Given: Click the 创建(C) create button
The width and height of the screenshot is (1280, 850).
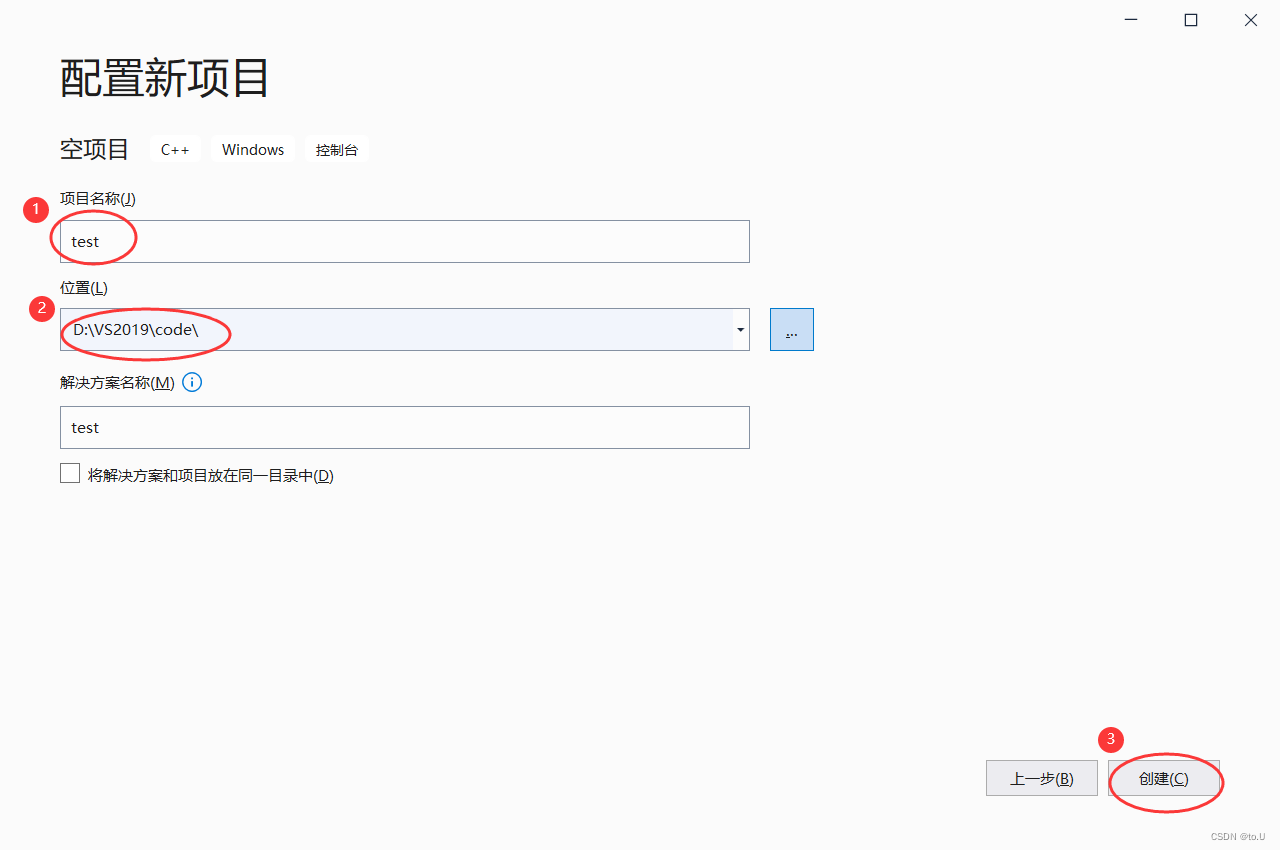Looking at the screenshot, I should [1164, 778].
